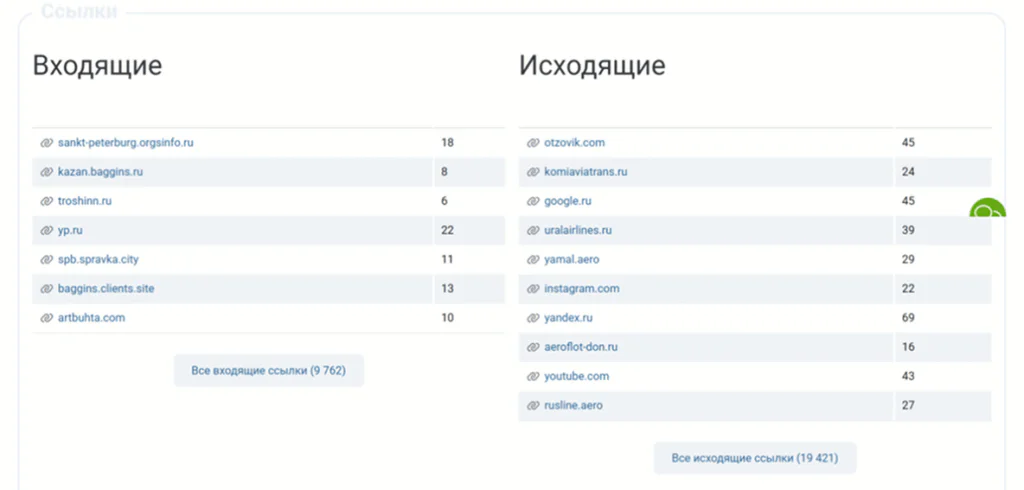The width and height of the screenshot is (1024, 490).
Task: Click the link icon beside otzovik.com
Action: coord(533,142)
